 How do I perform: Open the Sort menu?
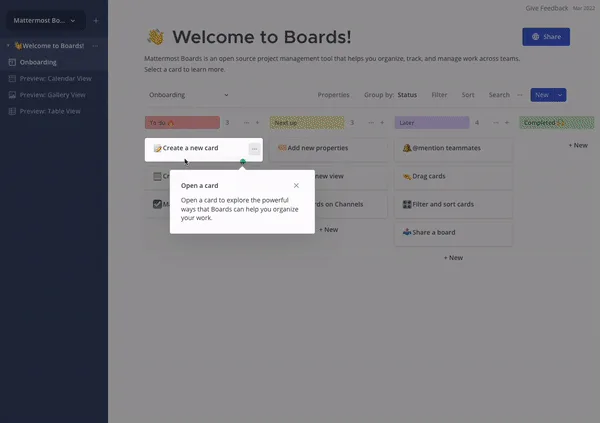point(468,95)
